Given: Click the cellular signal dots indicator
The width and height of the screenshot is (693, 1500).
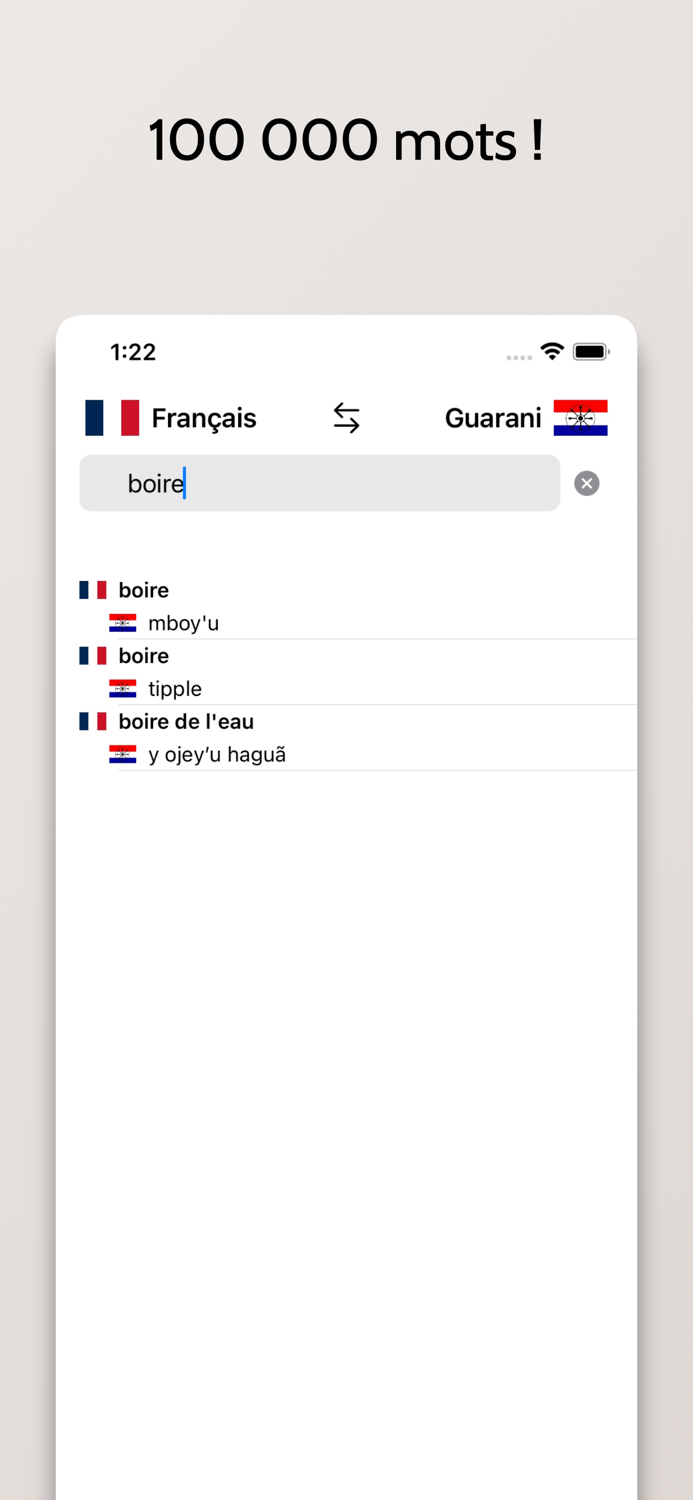Looking at the screenshot, I should point(518,356).
